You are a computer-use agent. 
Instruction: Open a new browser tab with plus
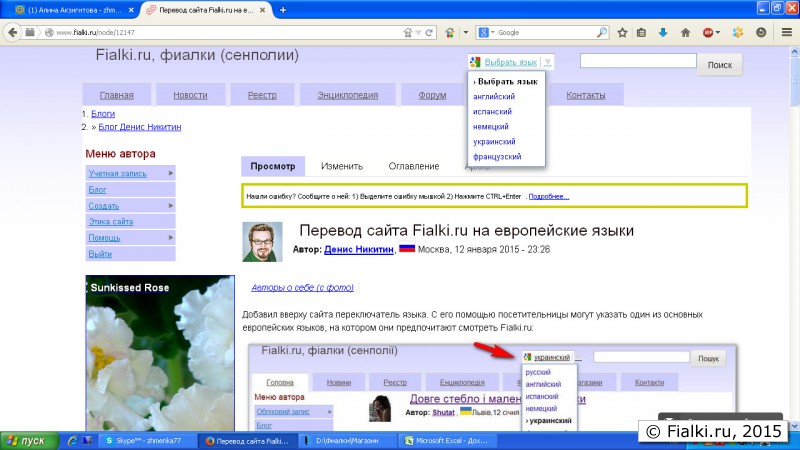point(283,10)
